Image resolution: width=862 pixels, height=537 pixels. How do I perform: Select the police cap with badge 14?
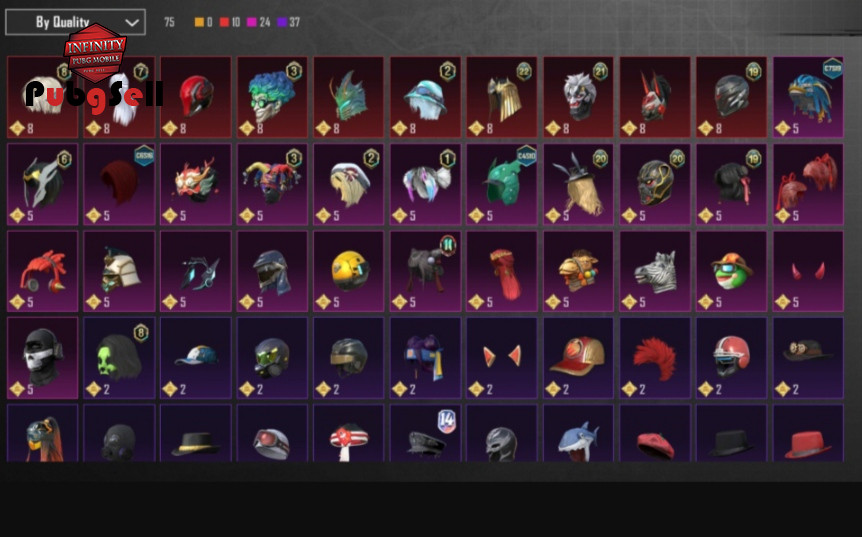[x=425, y=433]
